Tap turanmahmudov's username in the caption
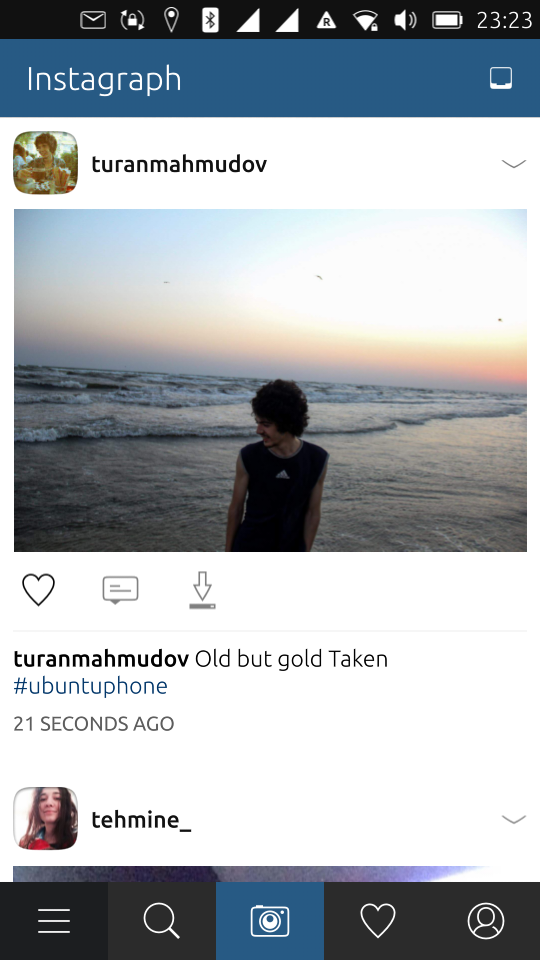The height and width of the screenshot is (960, 540). pyautogui.click(x=101, y=659)
